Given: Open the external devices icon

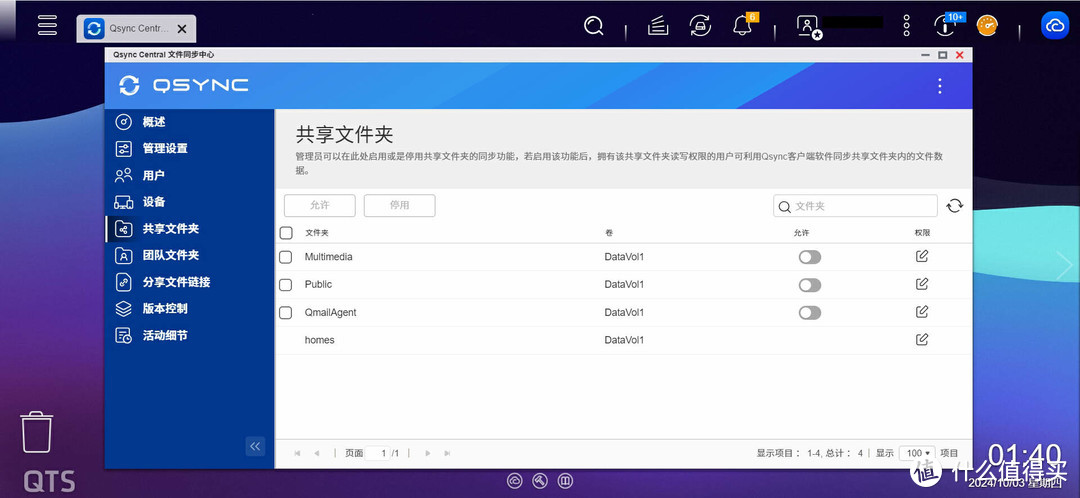Looking at the screenshot, I should (700, 26).
